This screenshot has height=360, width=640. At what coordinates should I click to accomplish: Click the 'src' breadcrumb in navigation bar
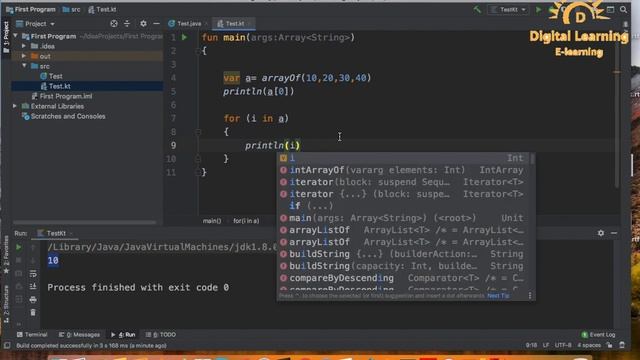click(71, 9)
